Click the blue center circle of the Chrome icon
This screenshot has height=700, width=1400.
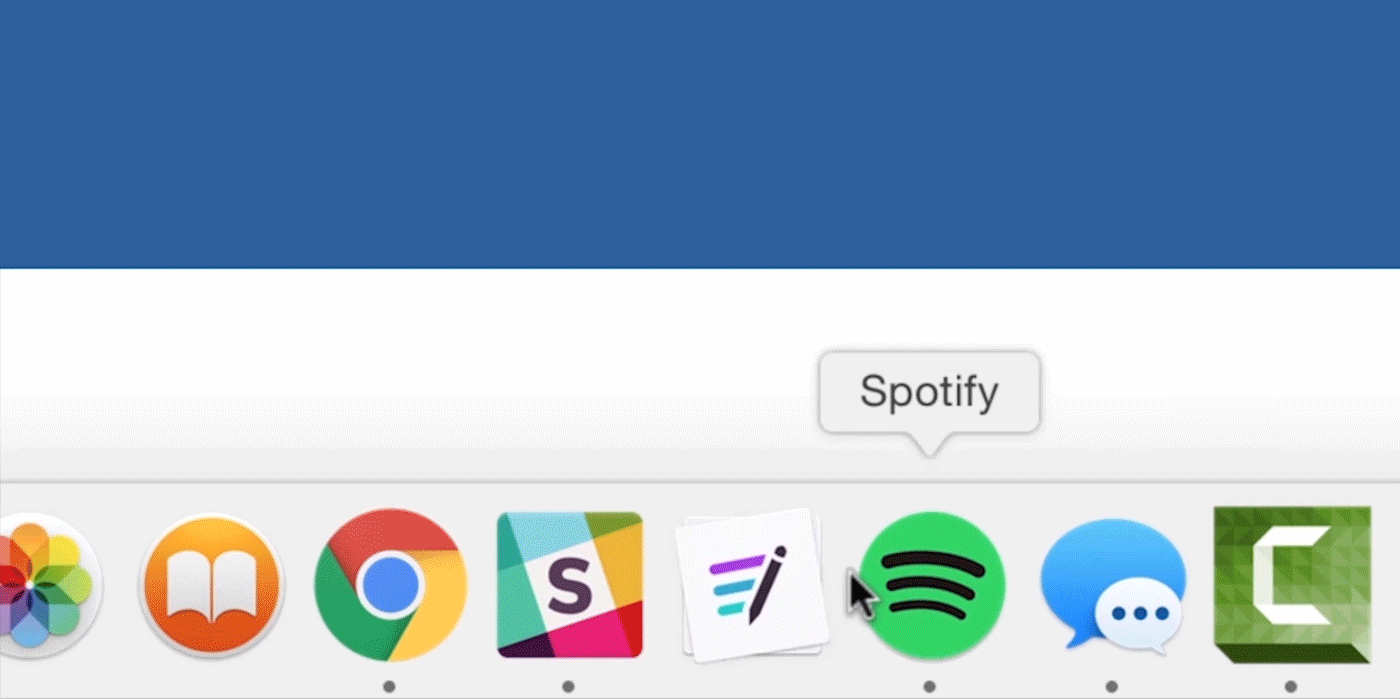click(x=391, y=586)
